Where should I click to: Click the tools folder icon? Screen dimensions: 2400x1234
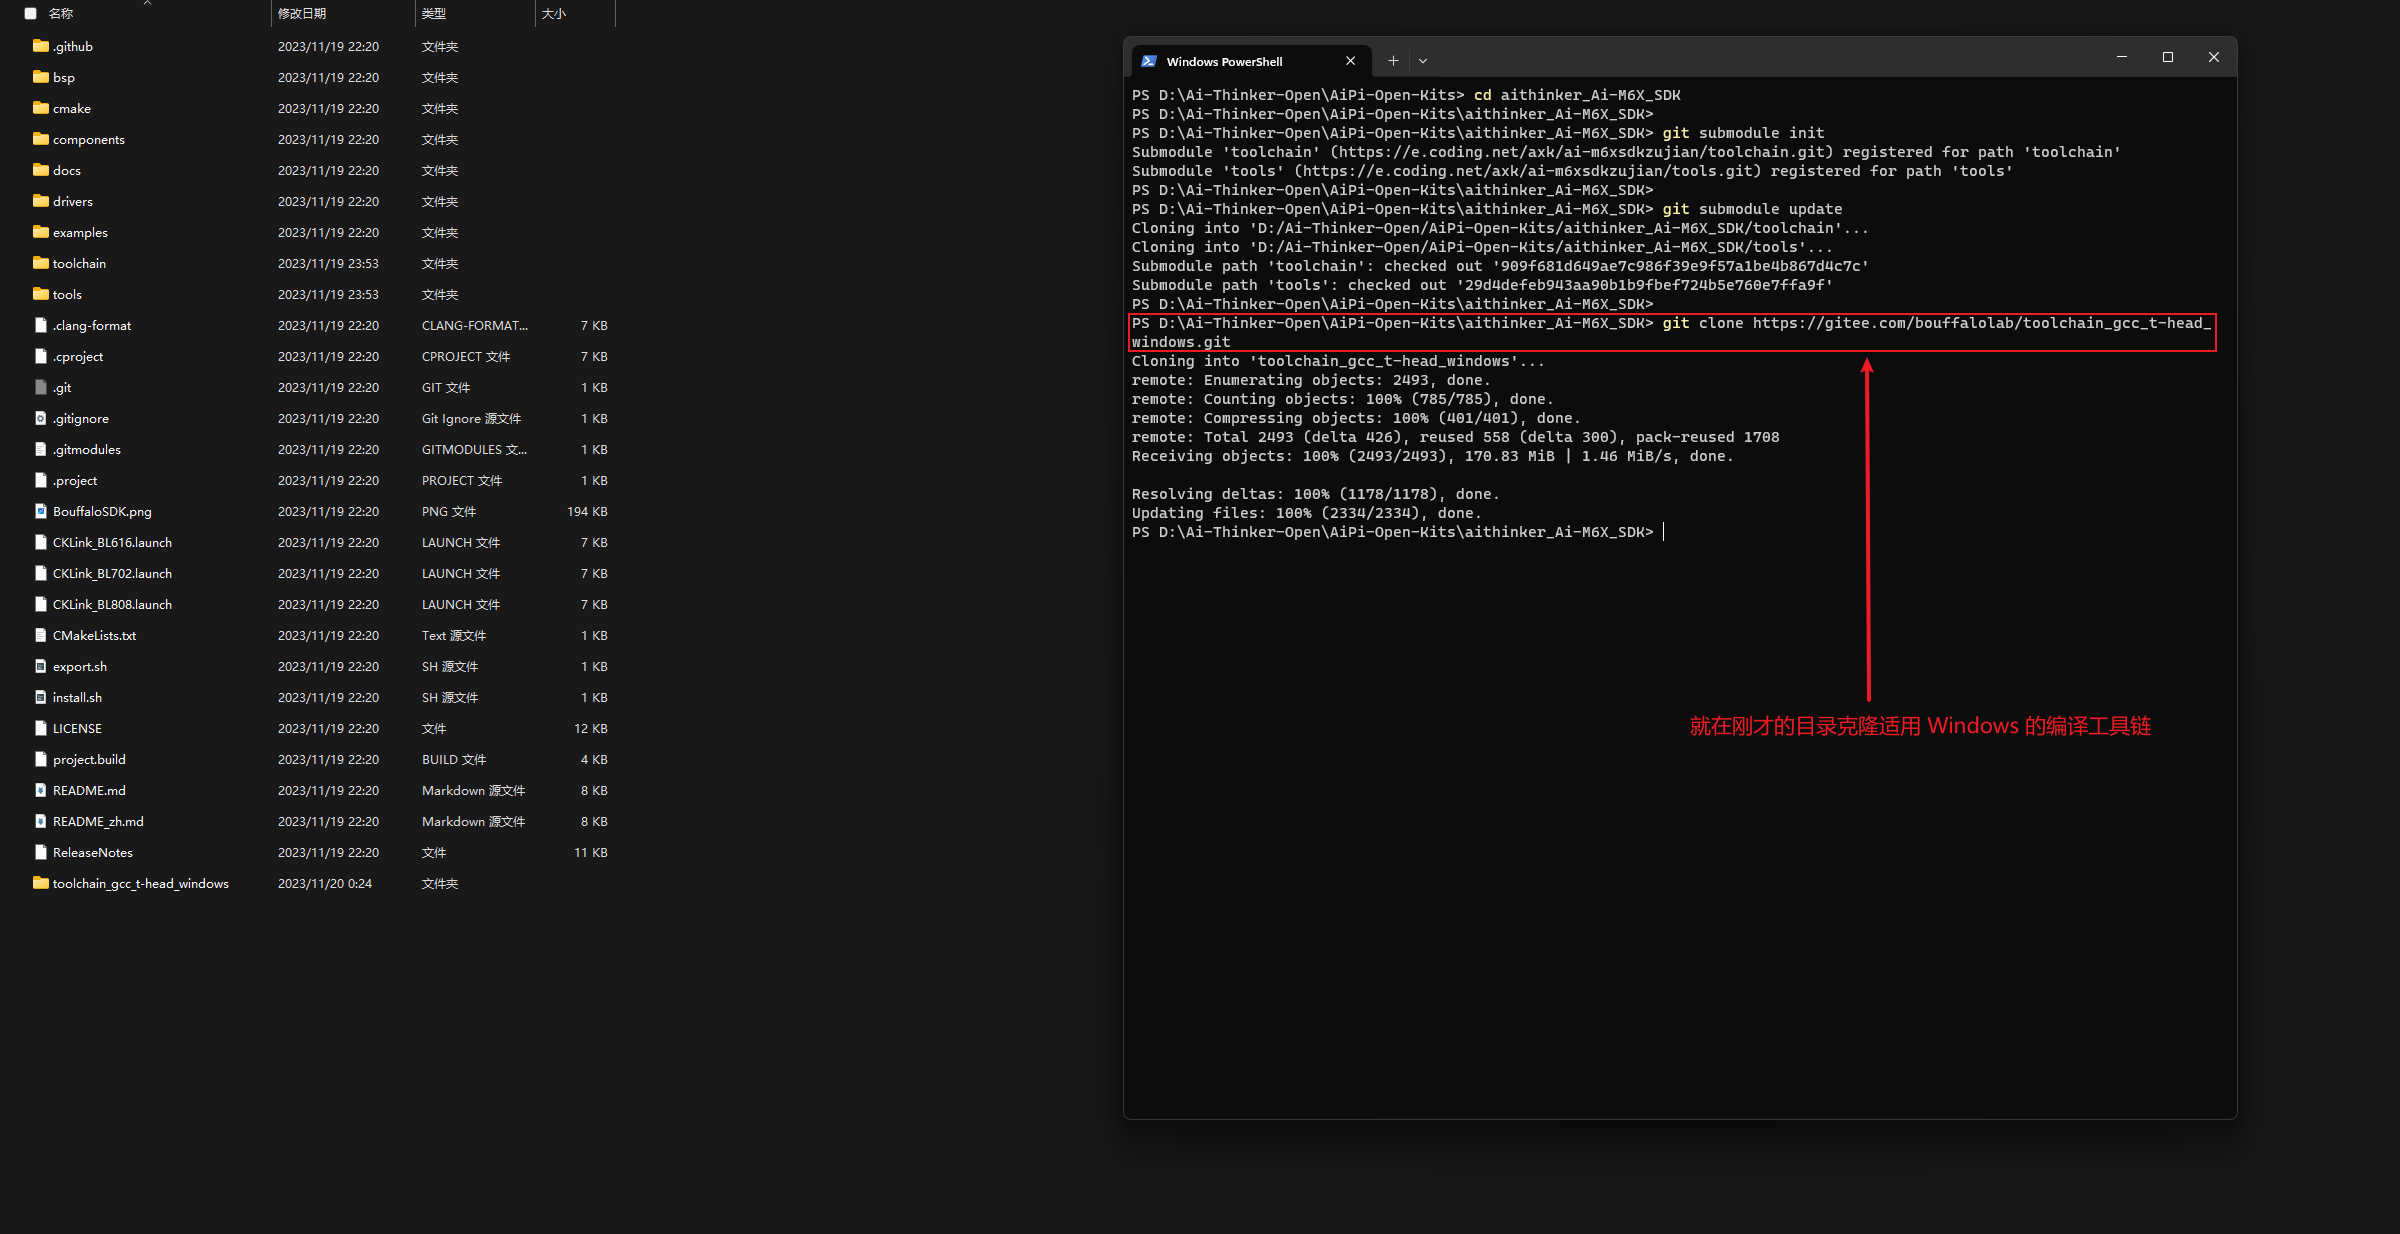40,294
